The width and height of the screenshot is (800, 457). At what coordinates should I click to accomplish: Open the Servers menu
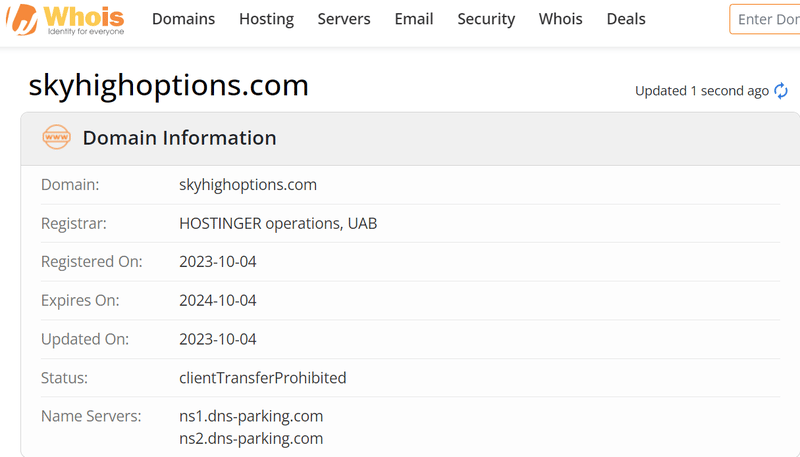coord(344,19)
